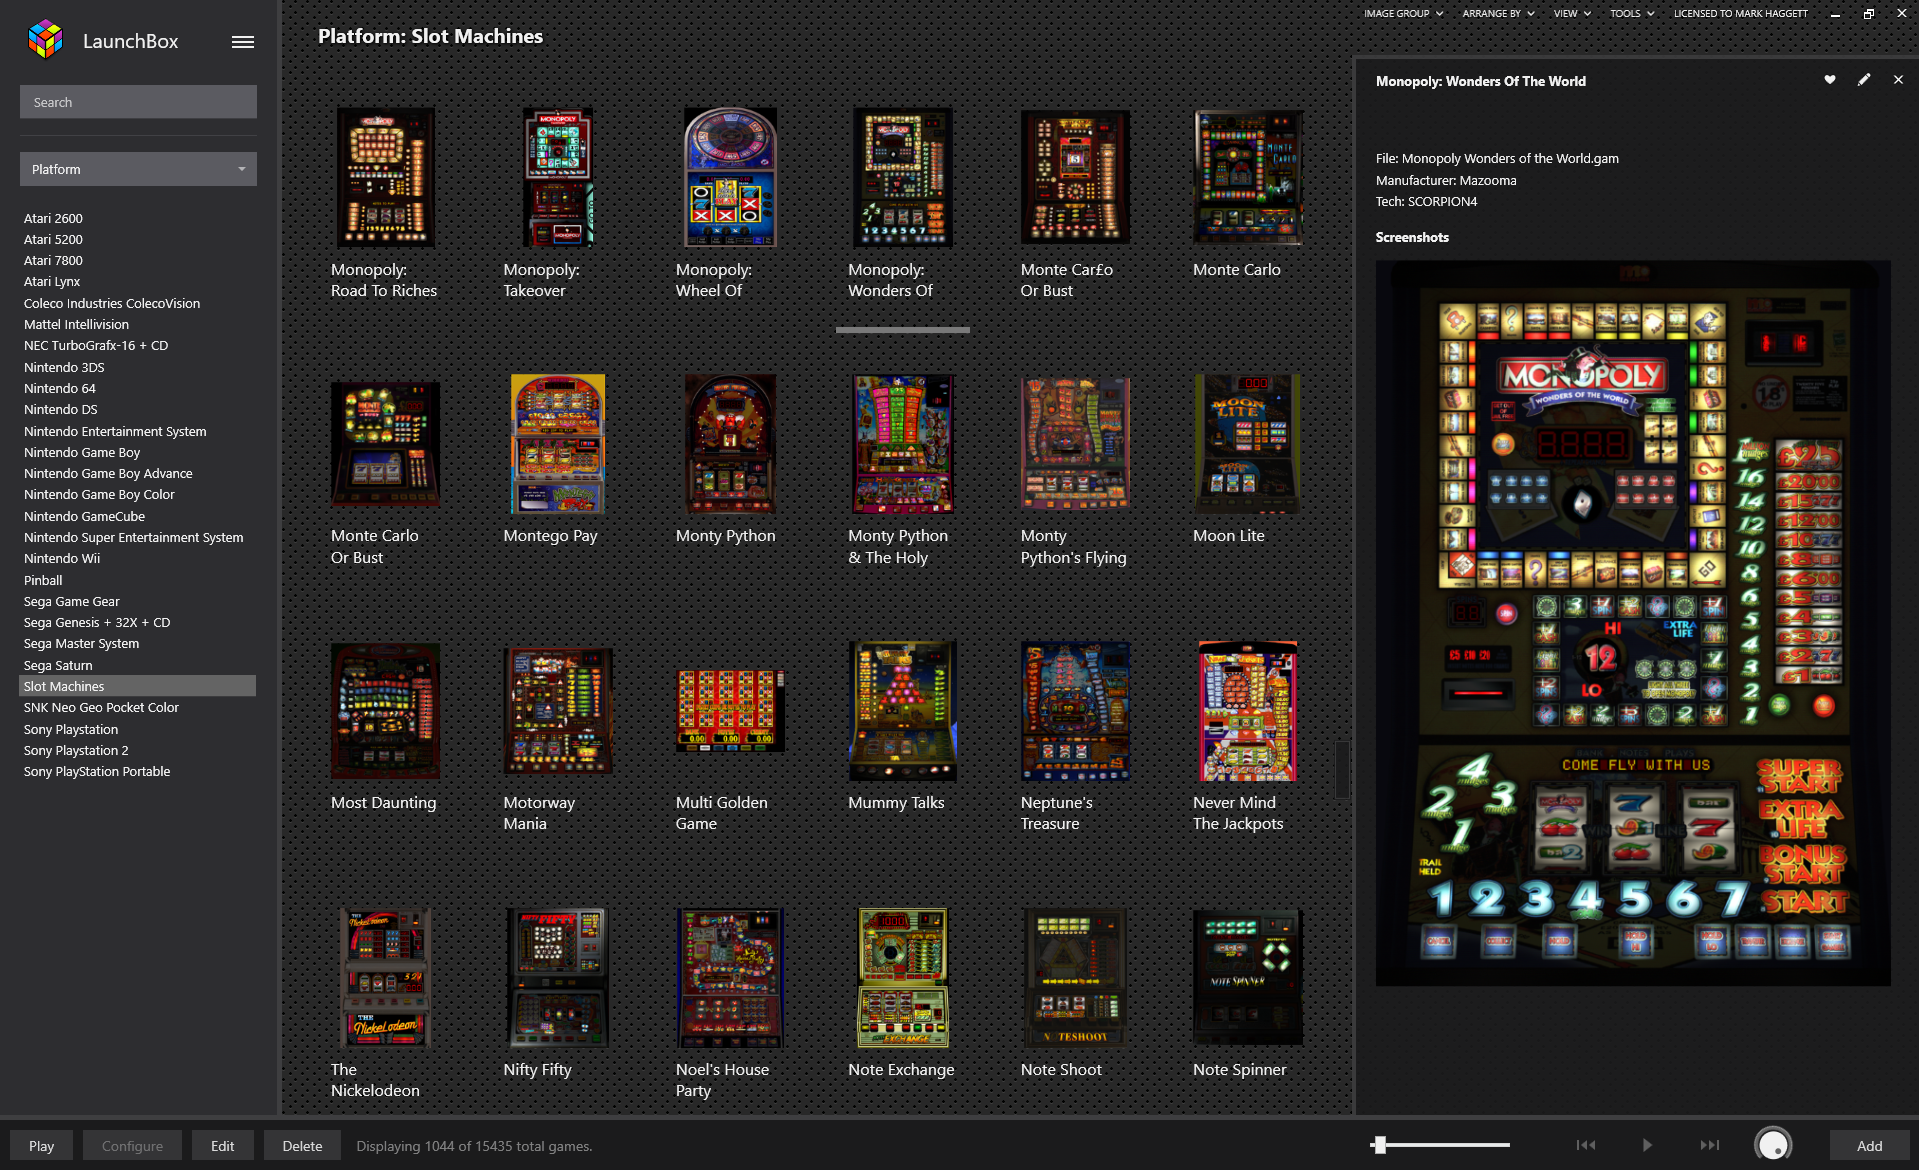
Task: Select Note Shoot game thumbnail
Action: pos(1075,978)
